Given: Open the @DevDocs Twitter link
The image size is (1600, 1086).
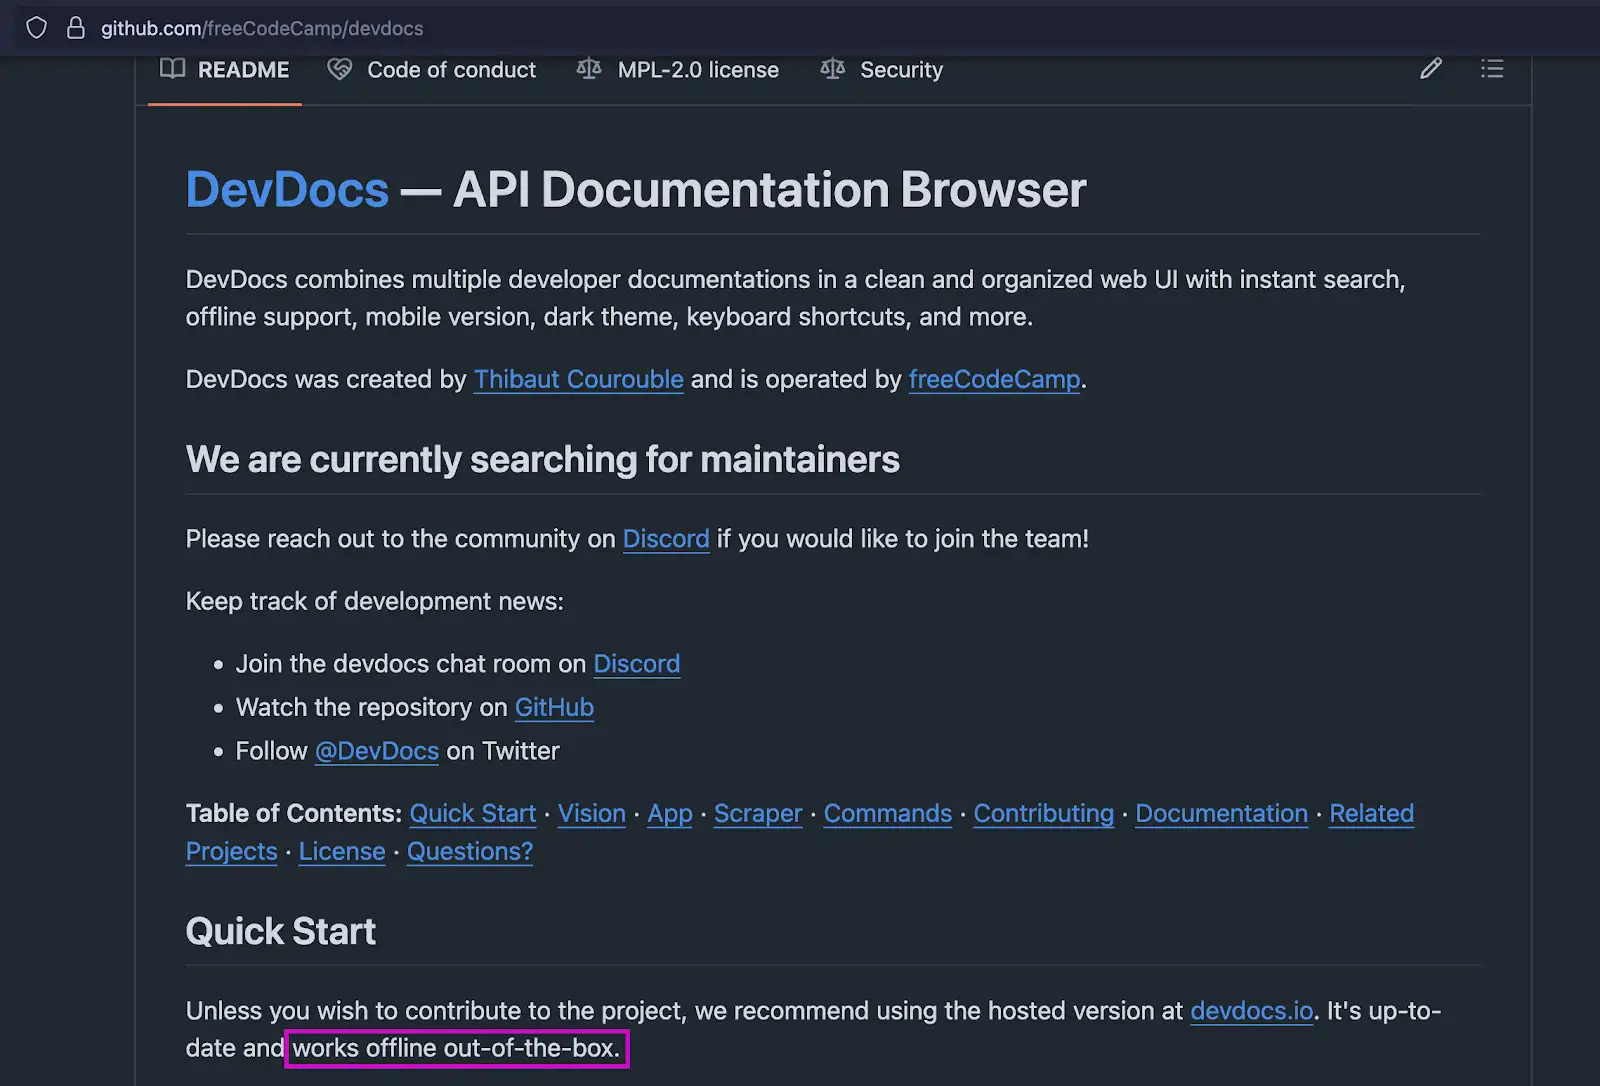Looking at the screenshot, I should [377, 751].
